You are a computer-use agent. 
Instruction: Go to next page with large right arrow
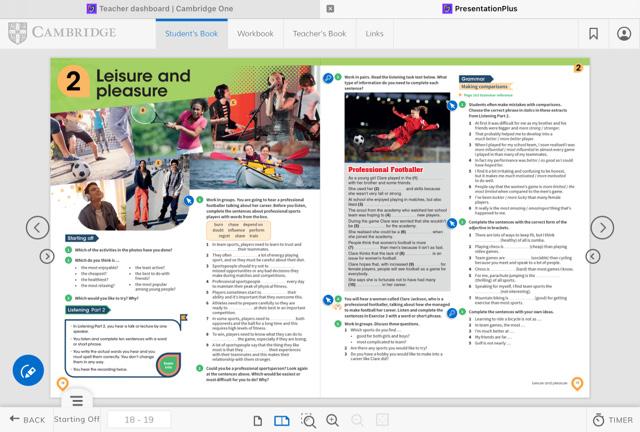click(x=602, y=227)
